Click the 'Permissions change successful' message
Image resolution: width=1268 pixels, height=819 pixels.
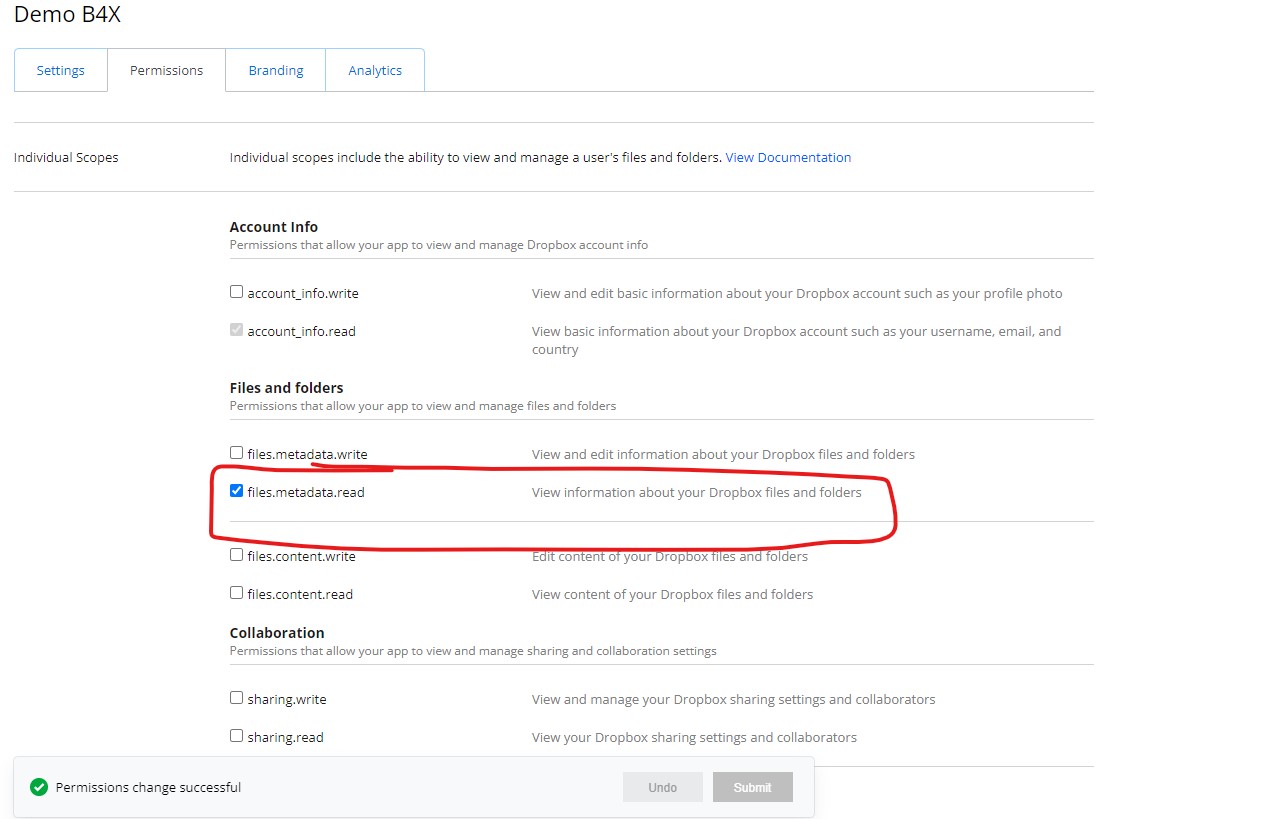click(148, 787)
